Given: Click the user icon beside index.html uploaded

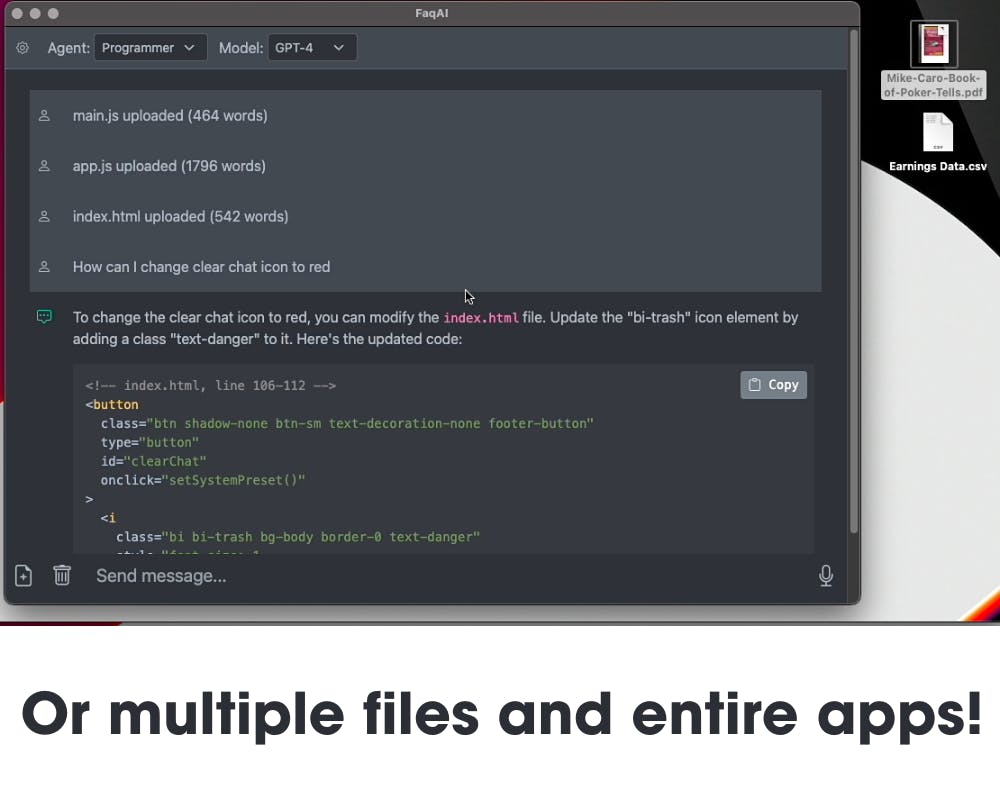Looking at the screenshot, I should [x=44, y=216].
